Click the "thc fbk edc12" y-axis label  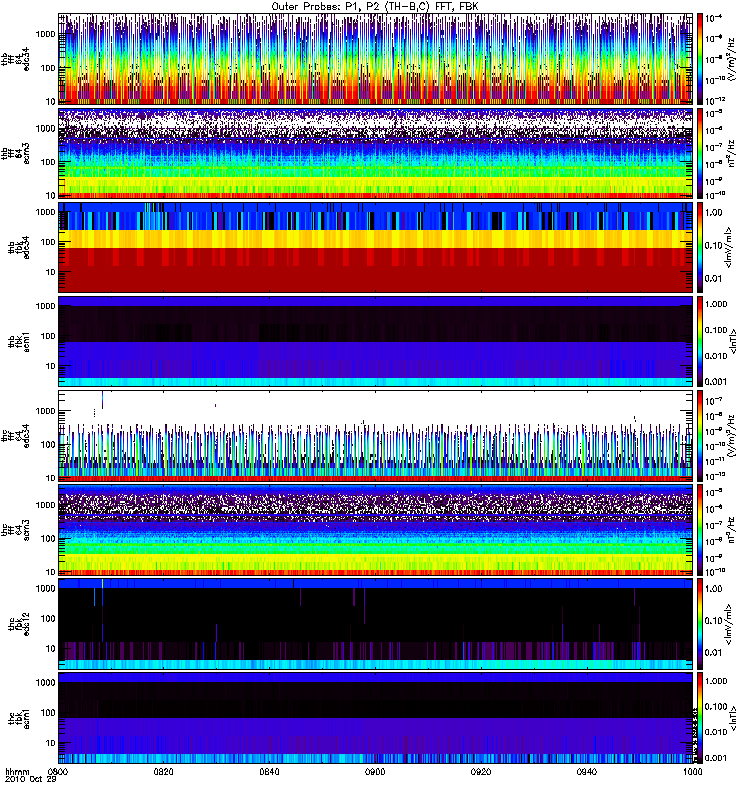pyautogui.click(x=18, y=624)
